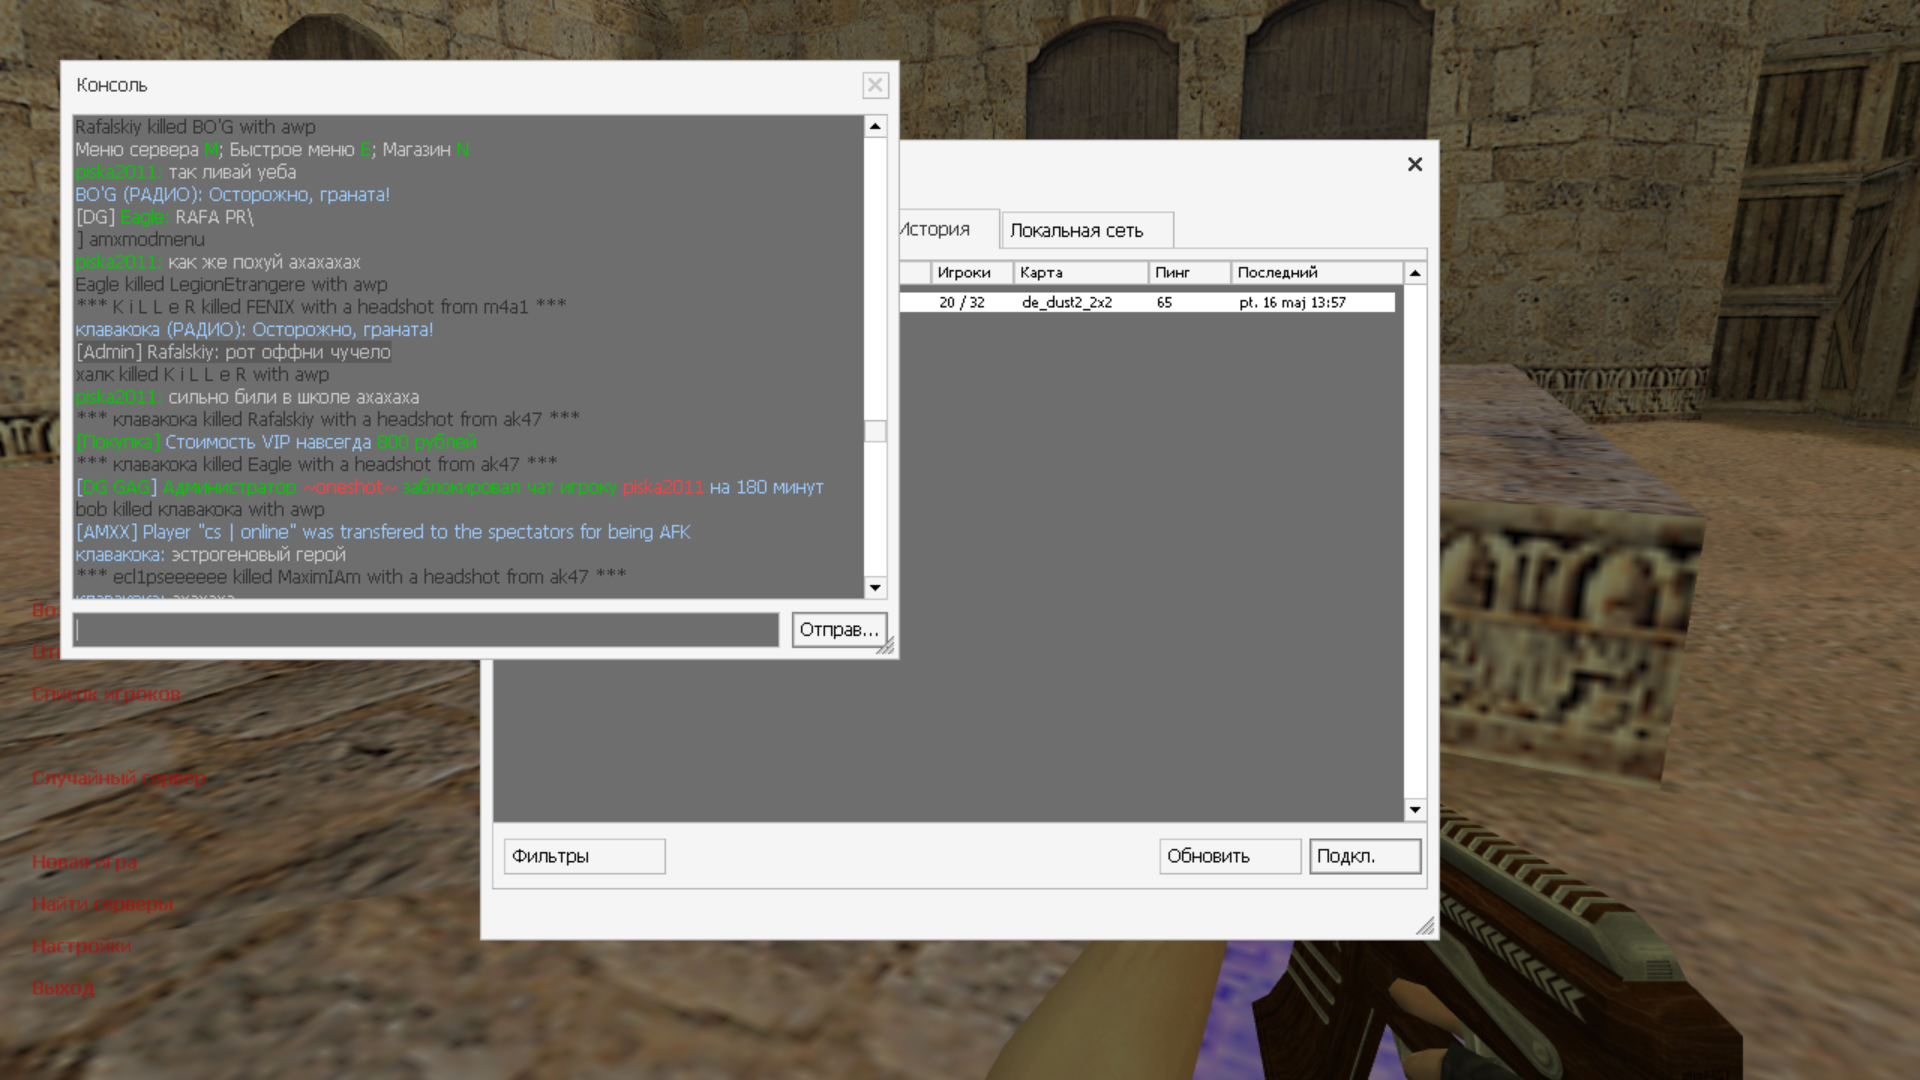Image resolution: width=1920 pixels, height=1080 pixels.
Task: Click the date pt. 16 maj 13:57
Action: [x=1292, y=302]
